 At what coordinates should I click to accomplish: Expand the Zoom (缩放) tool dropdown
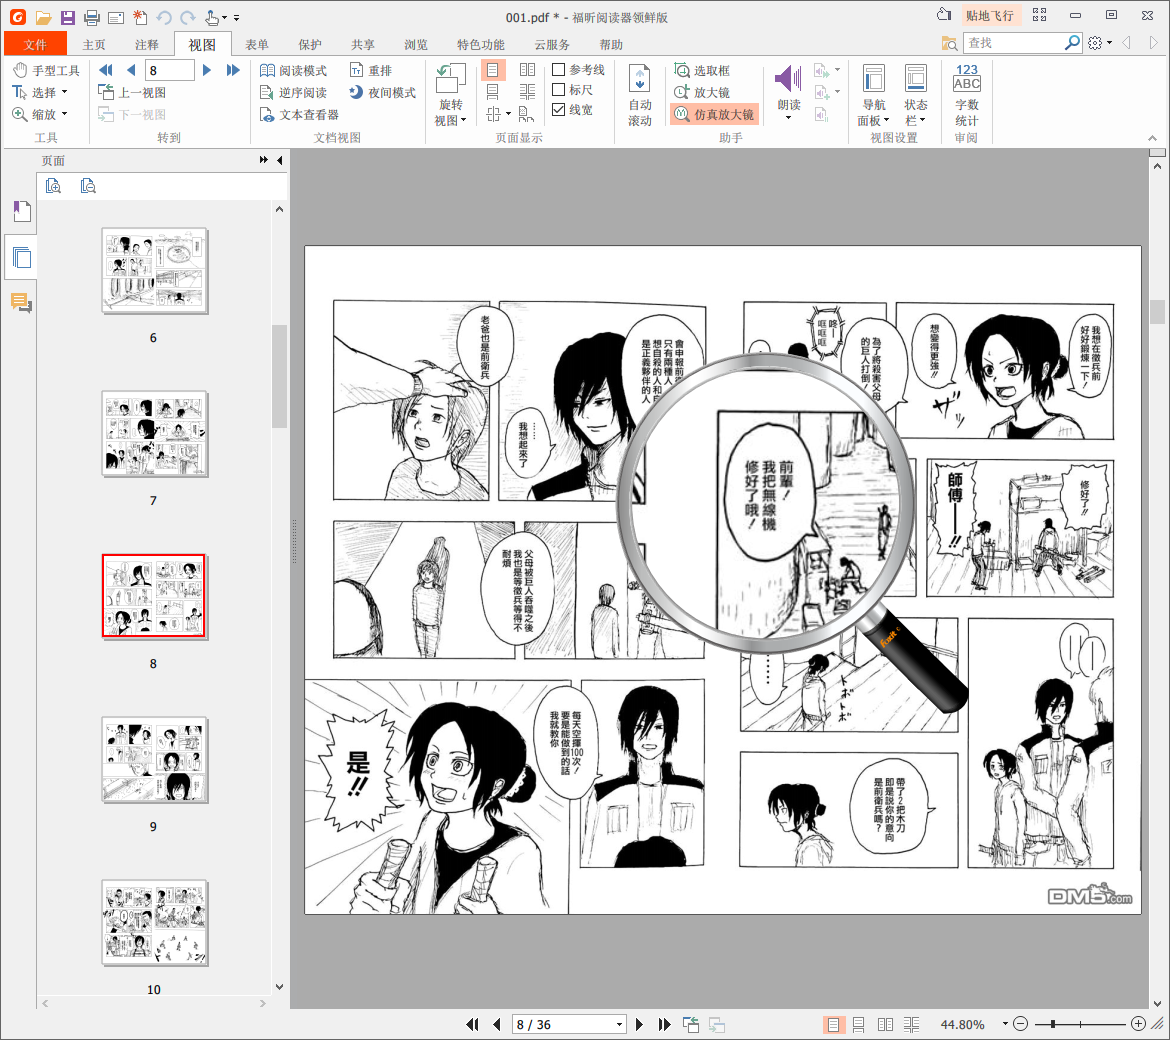64,114
